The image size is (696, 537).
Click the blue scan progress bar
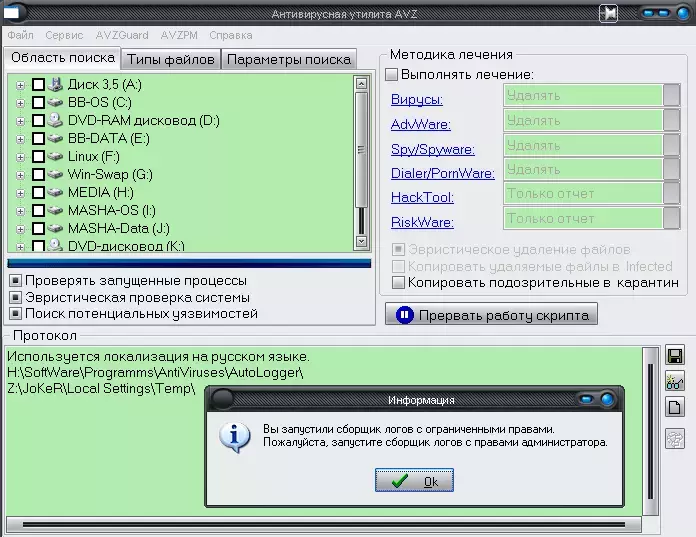[x=189, y=264]
